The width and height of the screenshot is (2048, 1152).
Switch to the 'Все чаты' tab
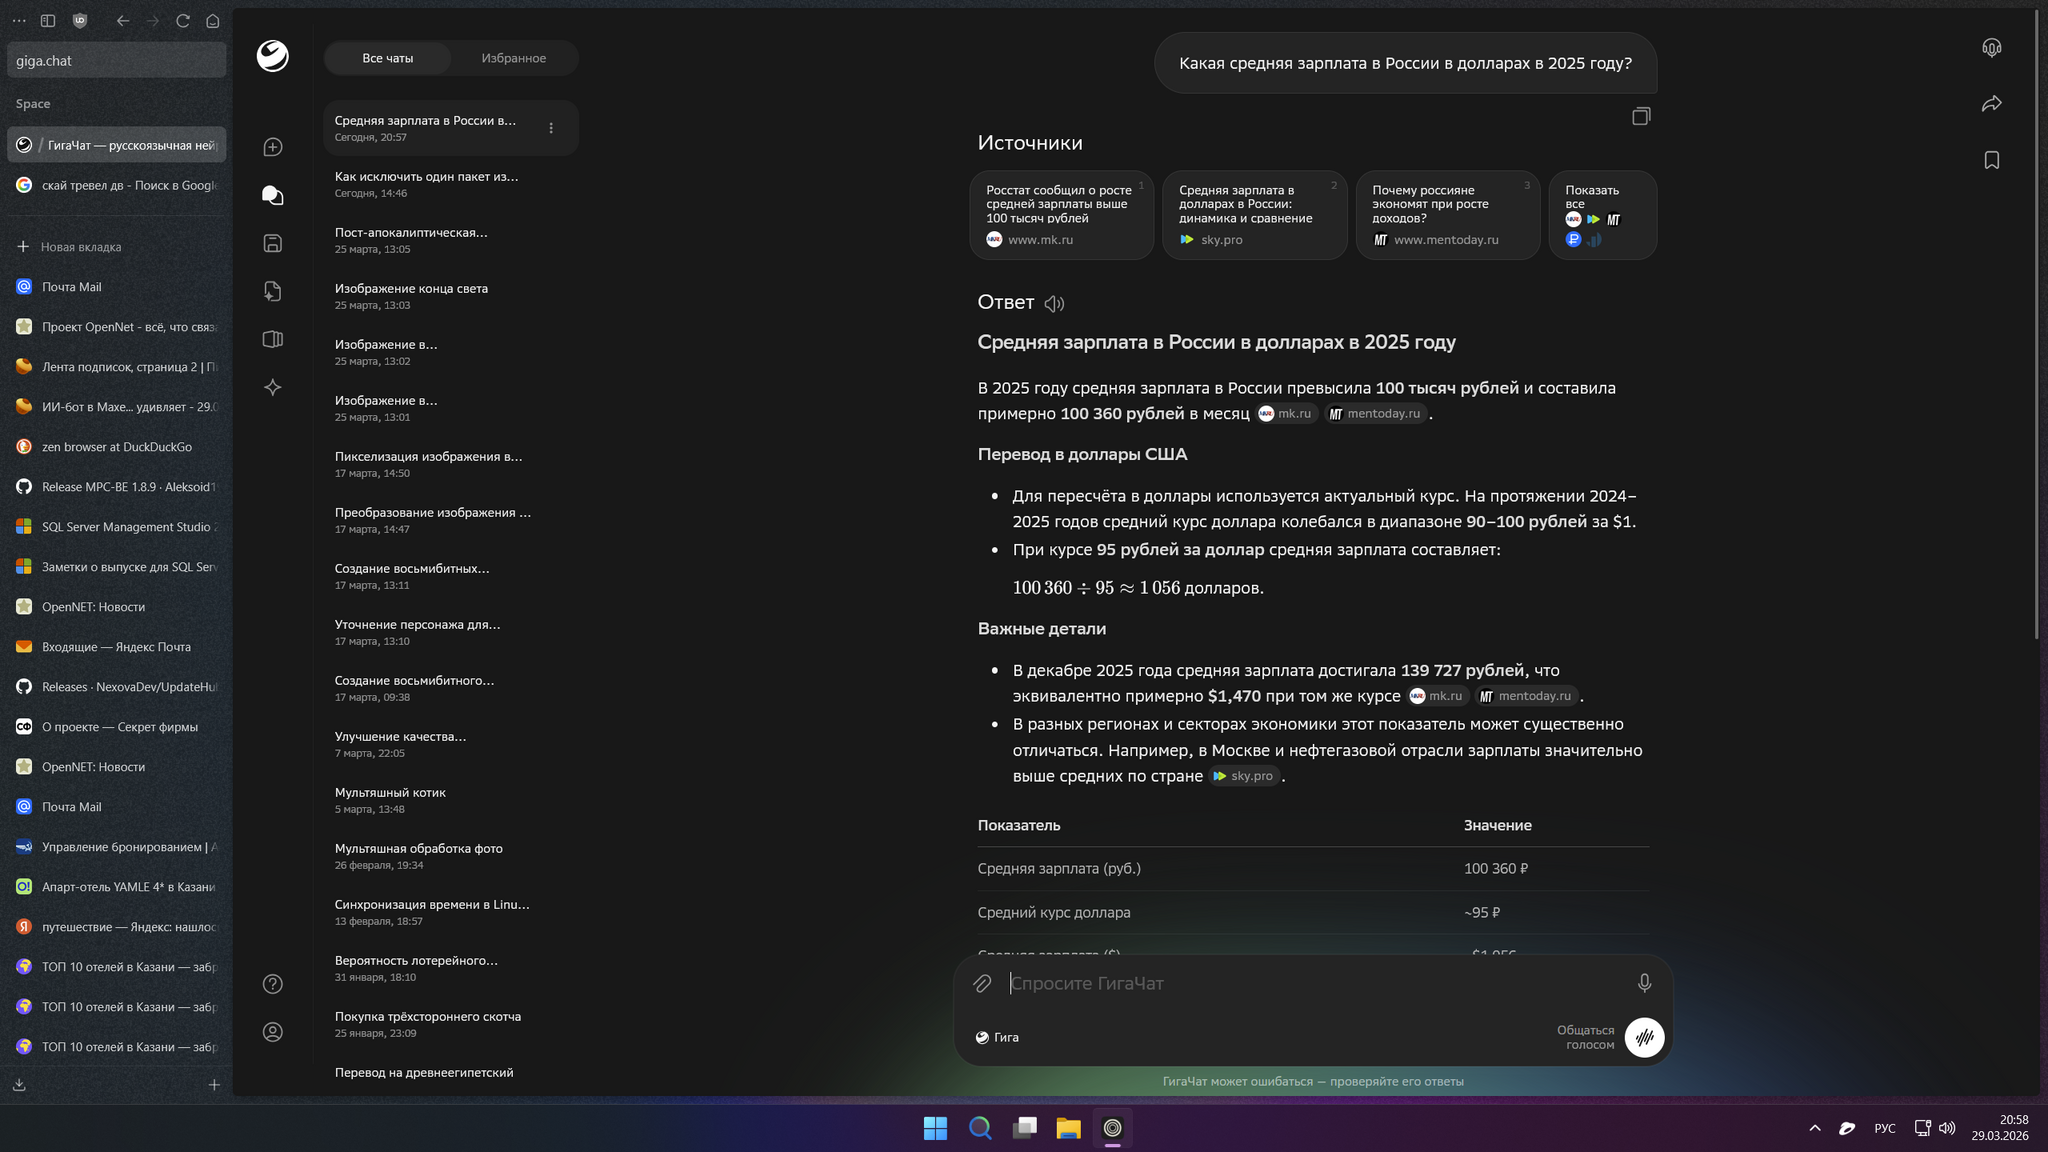(388, 58)
